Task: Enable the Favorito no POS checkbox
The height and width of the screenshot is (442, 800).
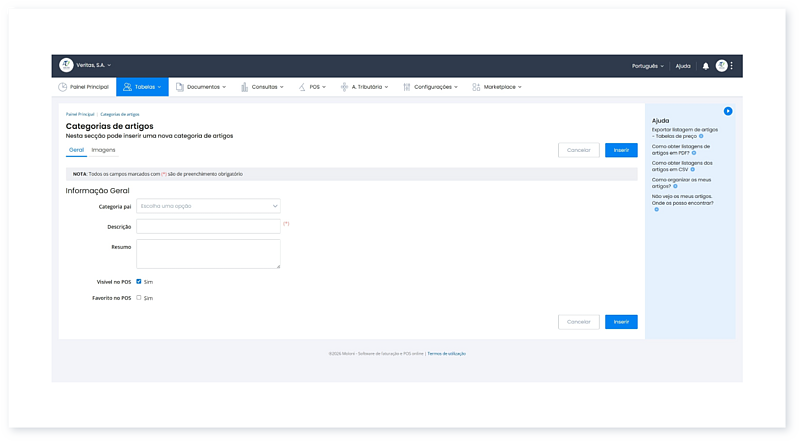Action: coord(139,298)
